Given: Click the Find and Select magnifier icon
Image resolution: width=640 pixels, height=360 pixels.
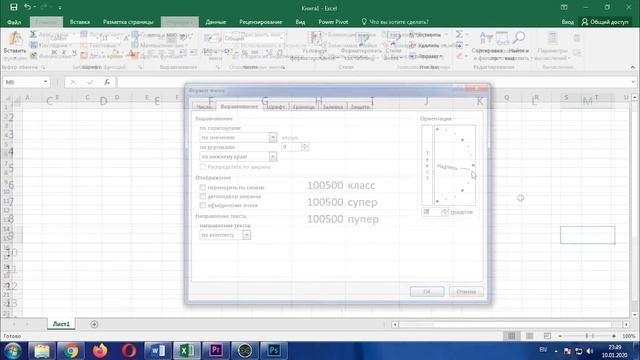Looking at the screenshot, I should [518, 38].
